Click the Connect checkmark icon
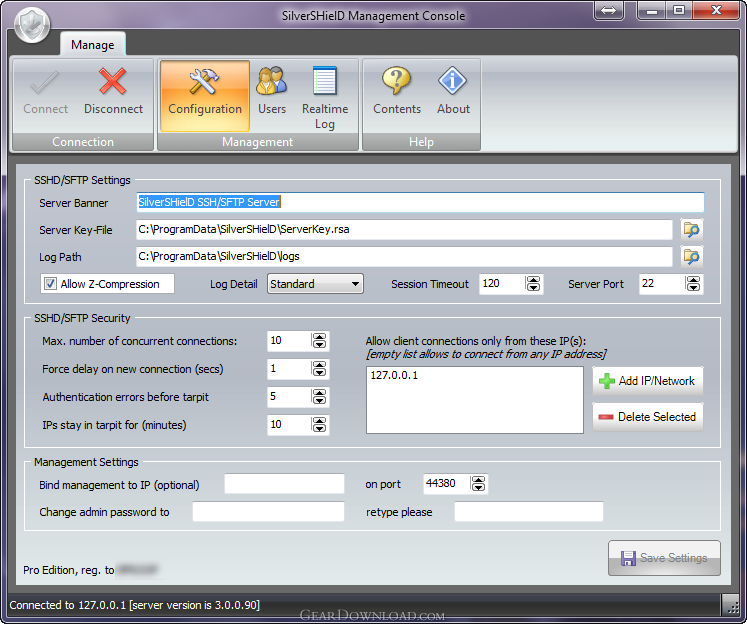 (x=45, y=83)
